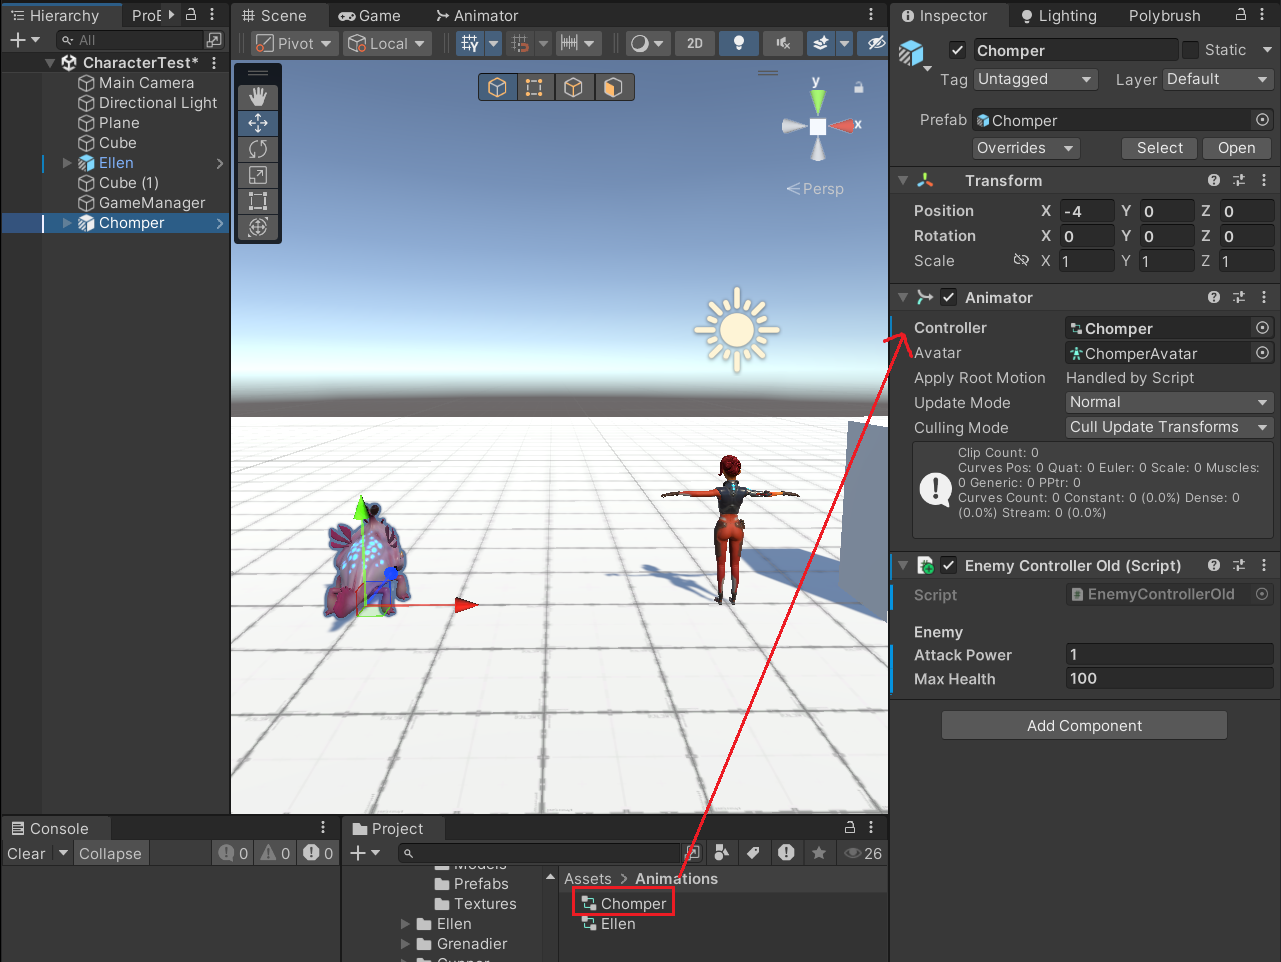The image size is (1281, 962).
Task: Toggle hidden objects visibility in scene
Action: (x=875, y=43)
